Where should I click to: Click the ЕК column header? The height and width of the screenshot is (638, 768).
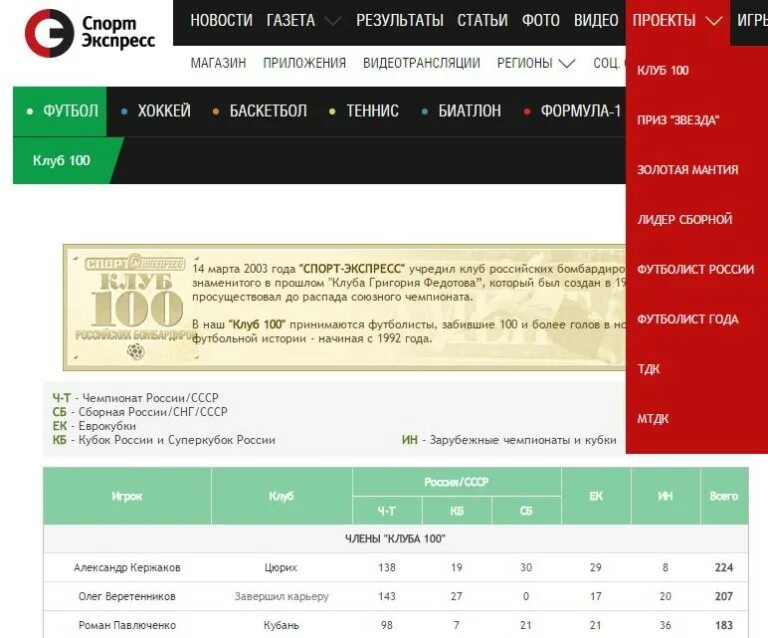pyautogui.click(x=596, y=496)
